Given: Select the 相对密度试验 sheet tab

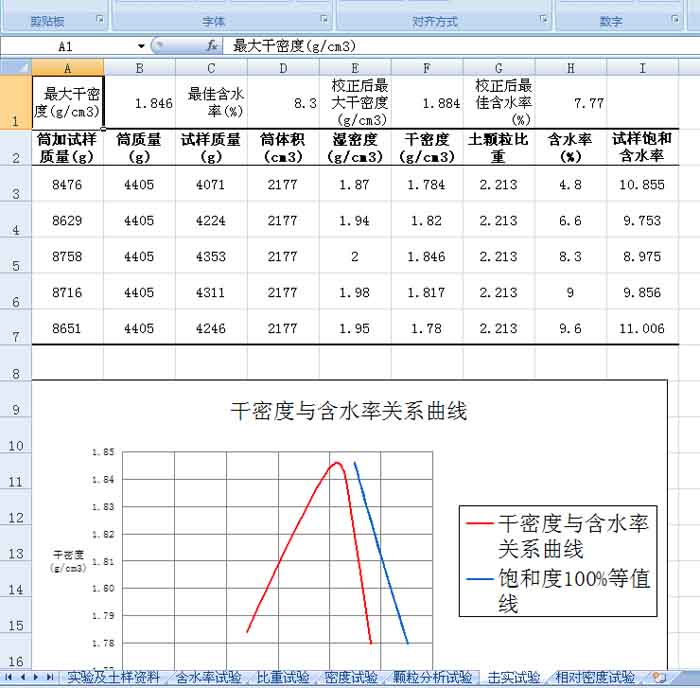Looking at the screenshot, I should point(595,678).
